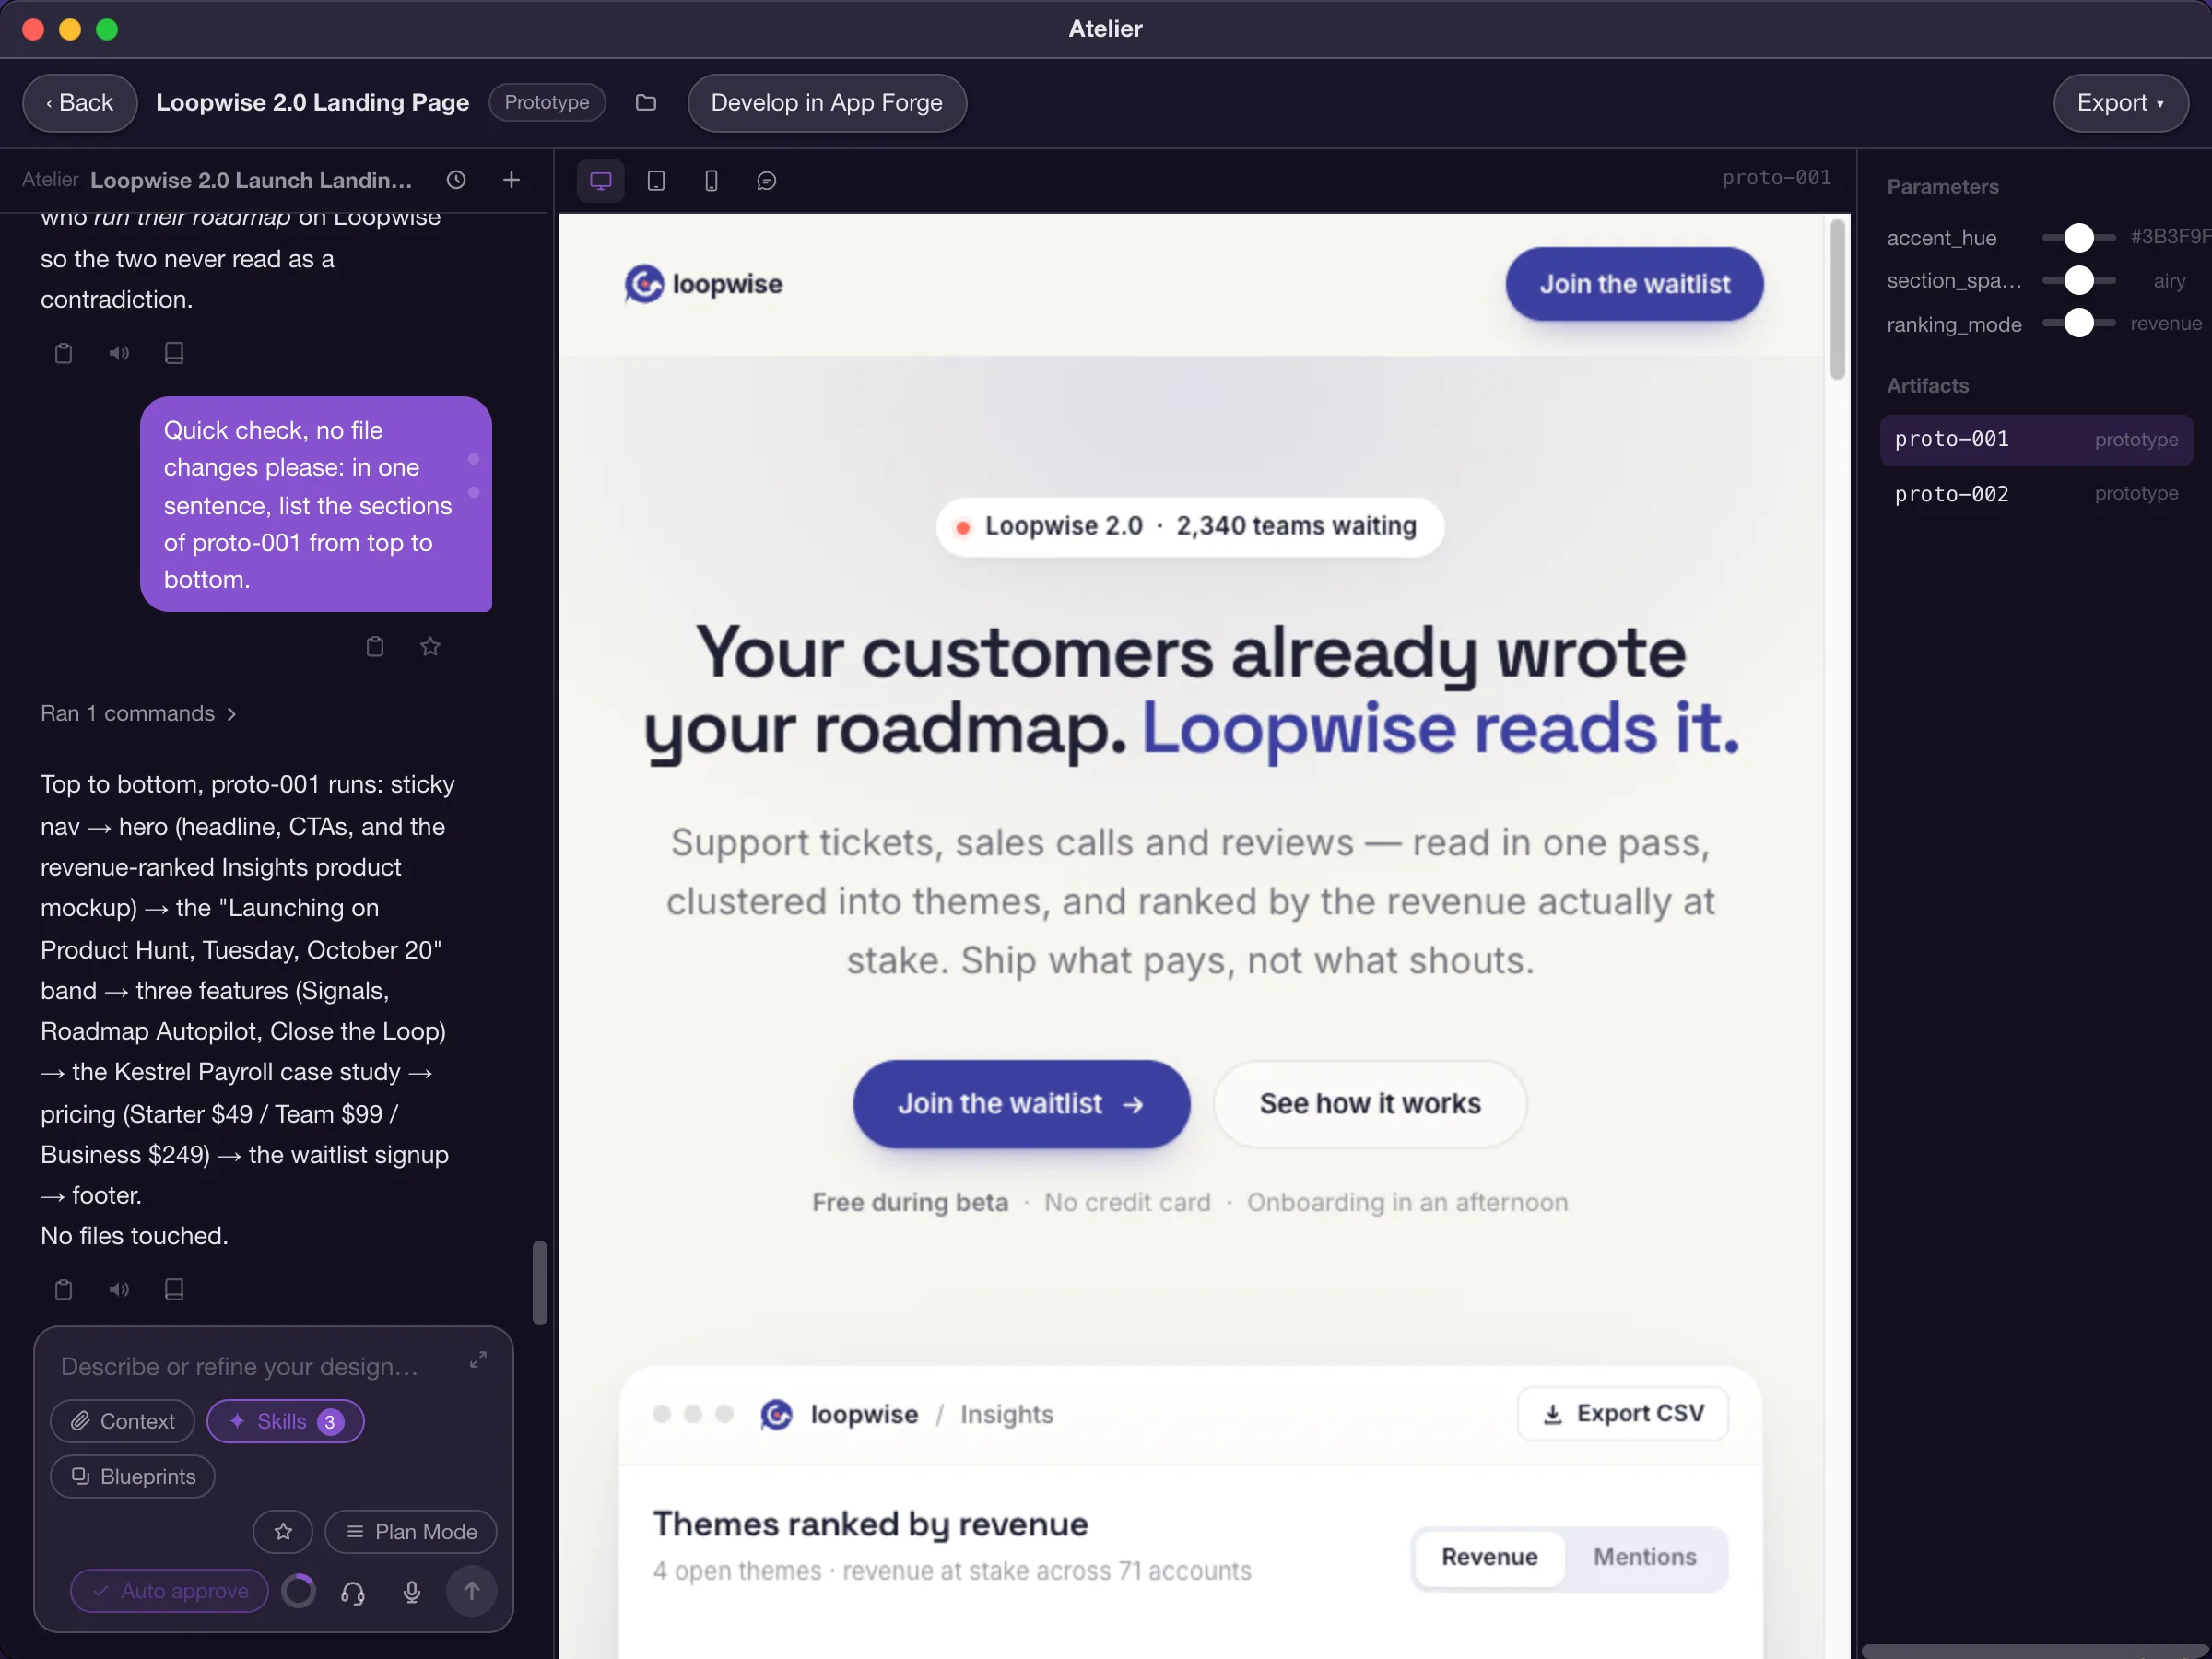The image size is (2212, 1659).
Task: Click Develop in App Forge
Action: 826,102
